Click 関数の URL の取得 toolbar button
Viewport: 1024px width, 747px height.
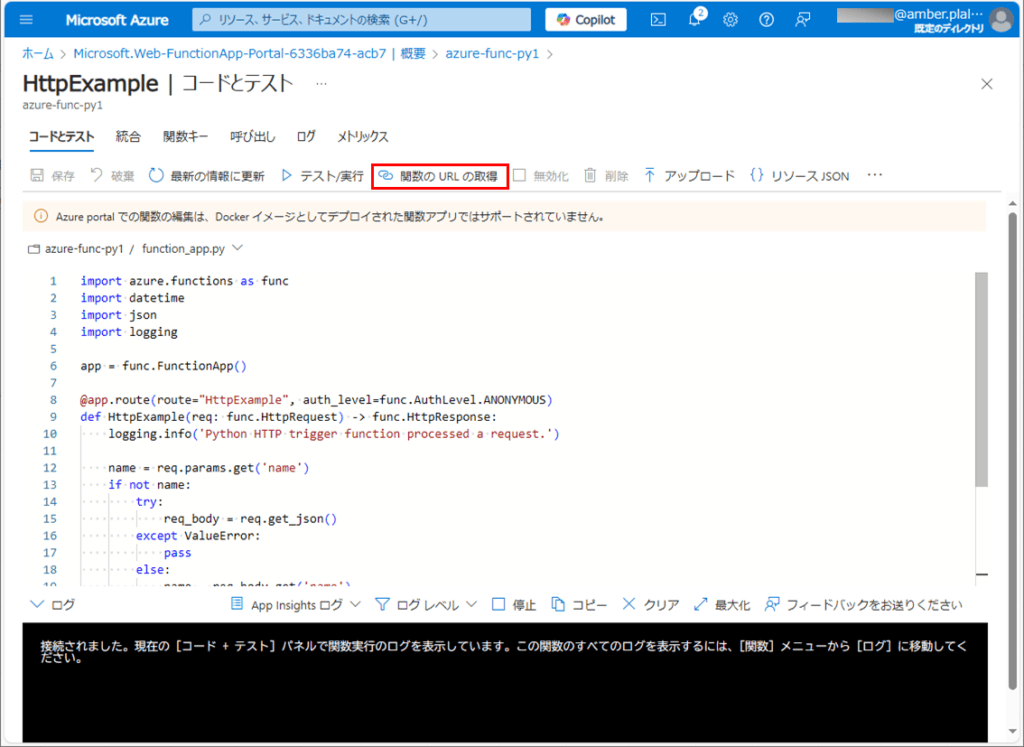[440, 176]
